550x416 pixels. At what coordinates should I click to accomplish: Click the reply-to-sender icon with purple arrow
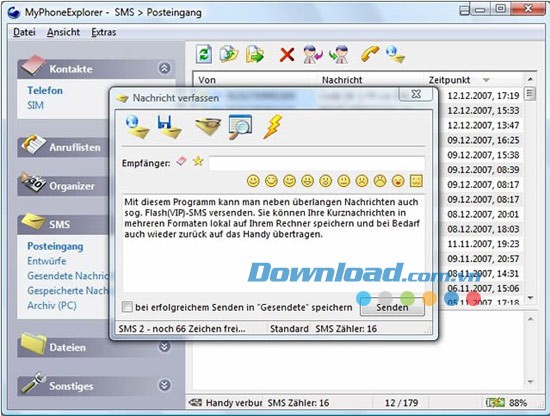pyautogui.click(x=313, y=54)
